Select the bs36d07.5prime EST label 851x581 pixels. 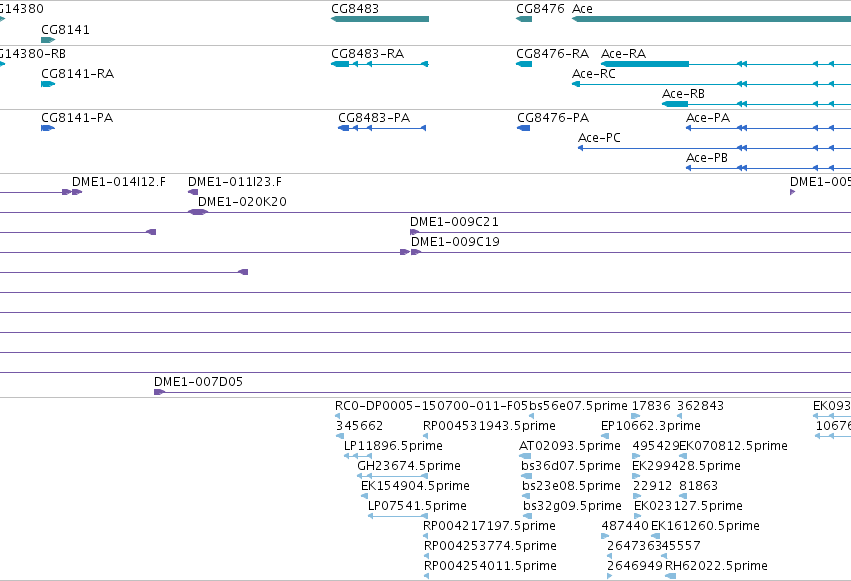pyautogui.click(x=570, y=466)
